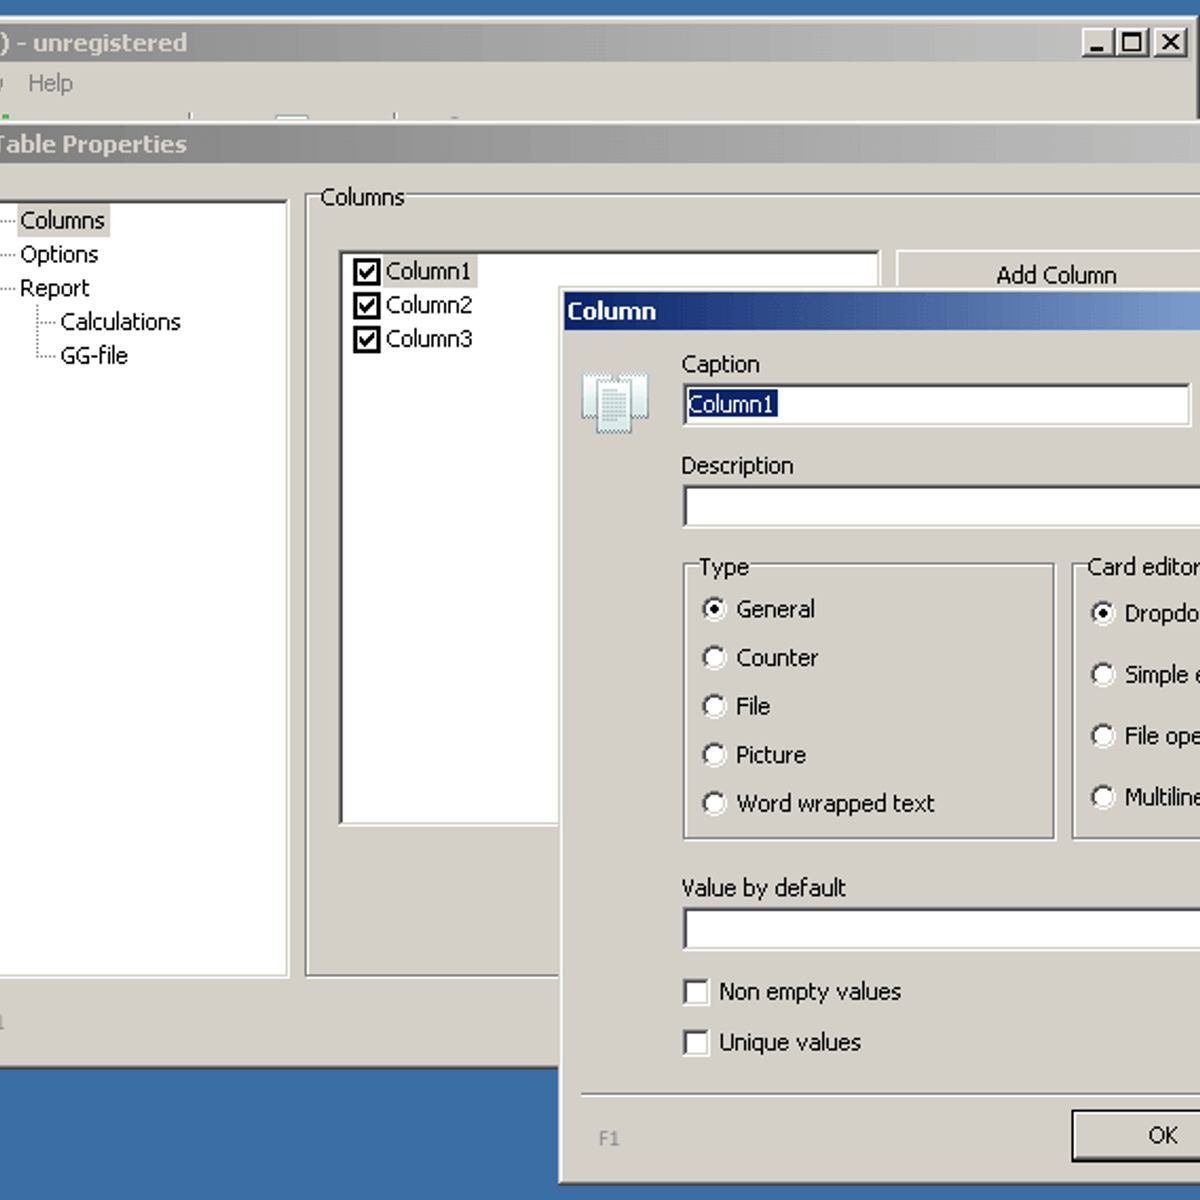1200x1200 pixels.
Task: Choose the File open card editor option
Action: click(1103, 736)
